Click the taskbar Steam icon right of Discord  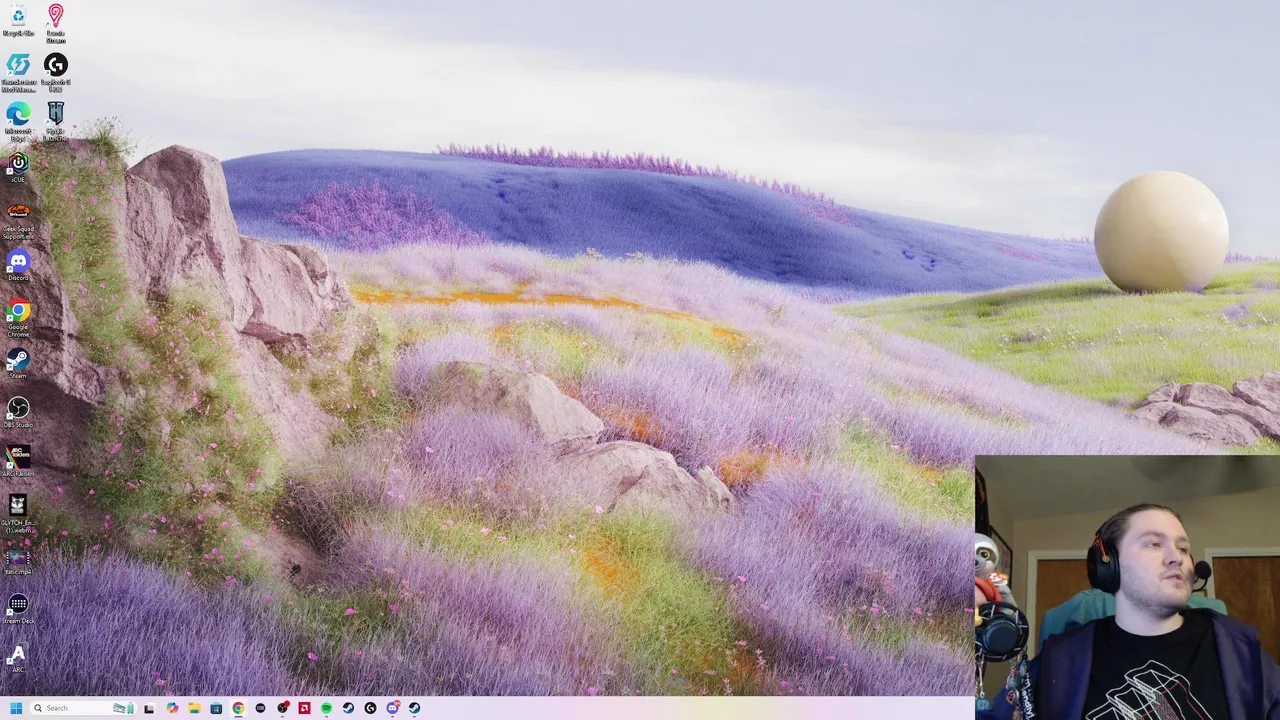[x=414, y=708]
